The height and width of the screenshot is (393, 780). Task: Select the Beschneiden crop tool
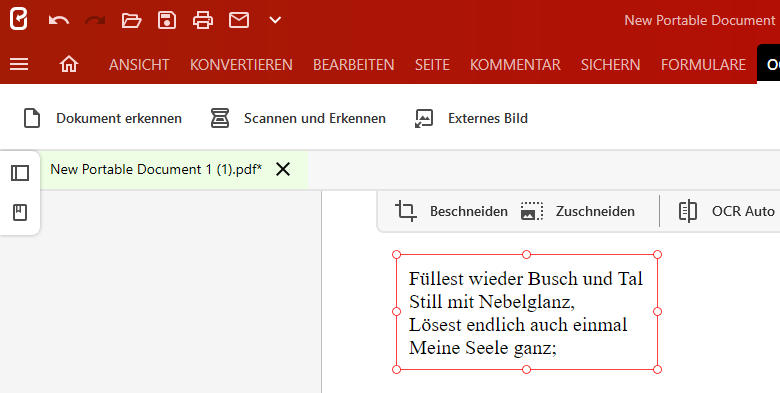click(x=451, y=211)
